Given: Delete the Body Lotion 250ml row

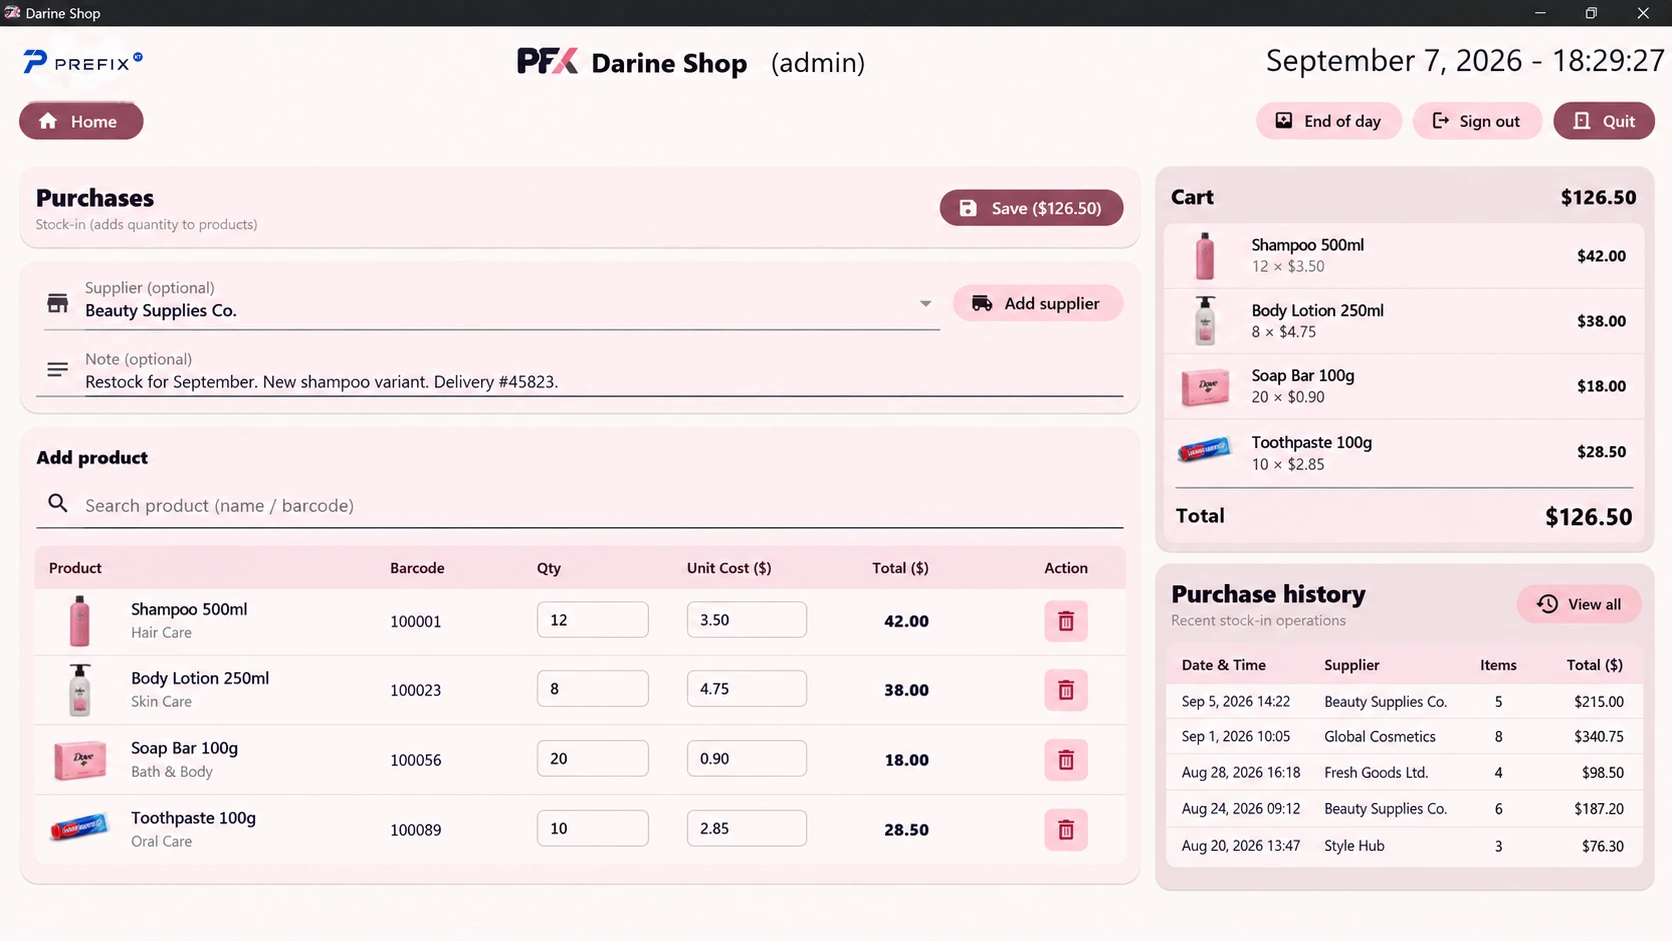Looking at the screenshot, I should pos(1065,690).
